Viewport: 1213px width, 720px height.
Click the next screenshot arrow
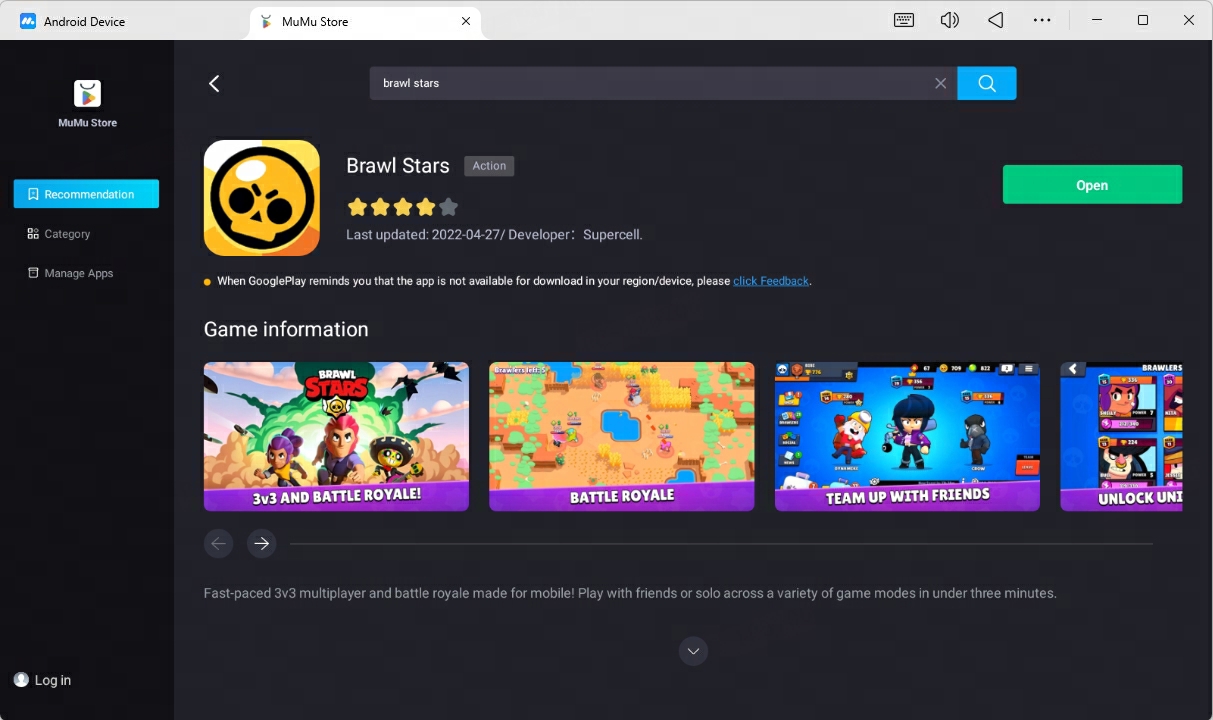click(261, 543)
